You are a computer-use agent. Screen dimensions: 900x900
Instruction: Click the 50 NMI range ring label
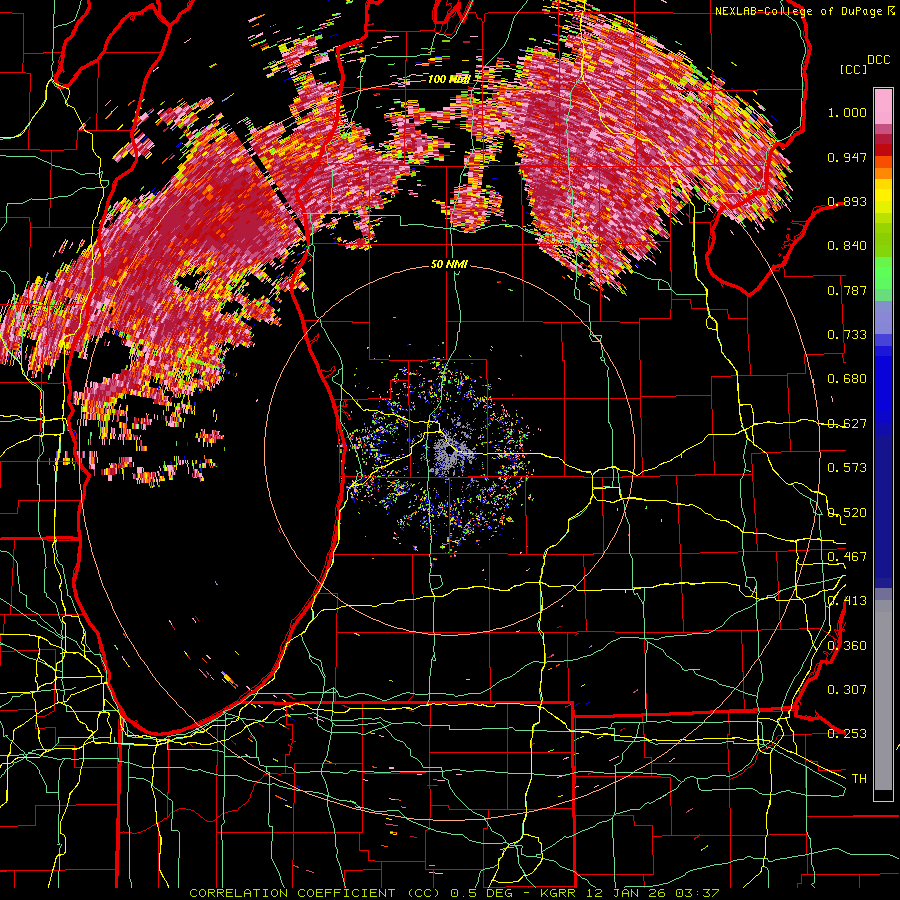(449, 265)
